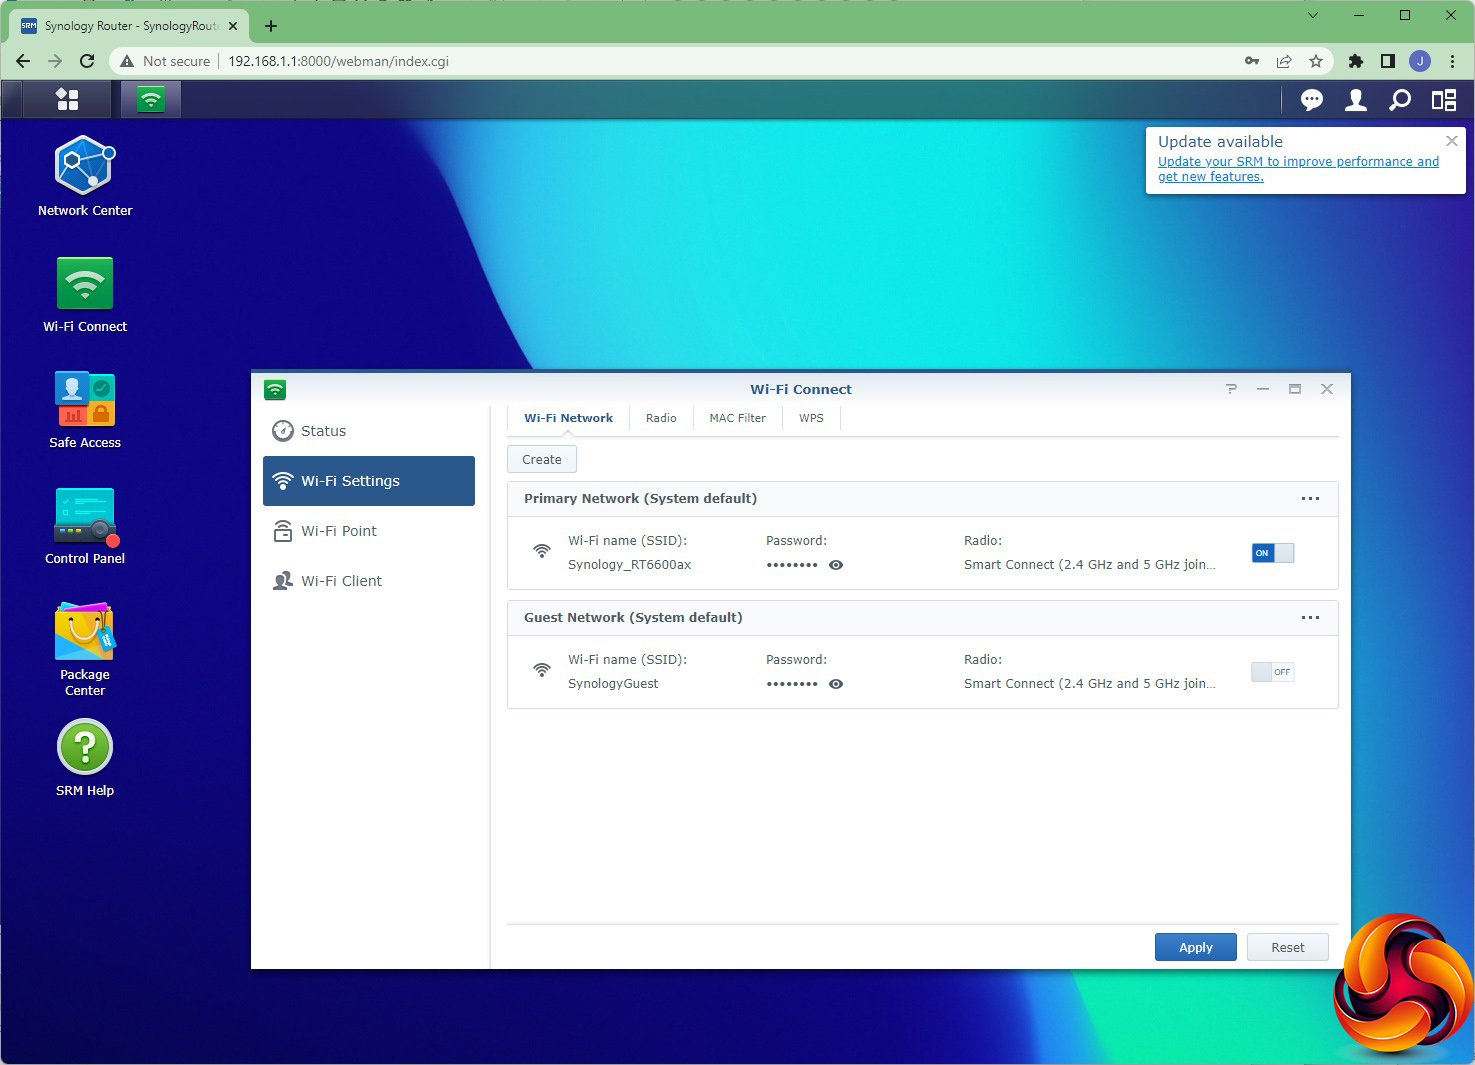Viewport: 1475px width, 1065px height.
Task: Select Status in the sidebar
Action: pos(369,431)
